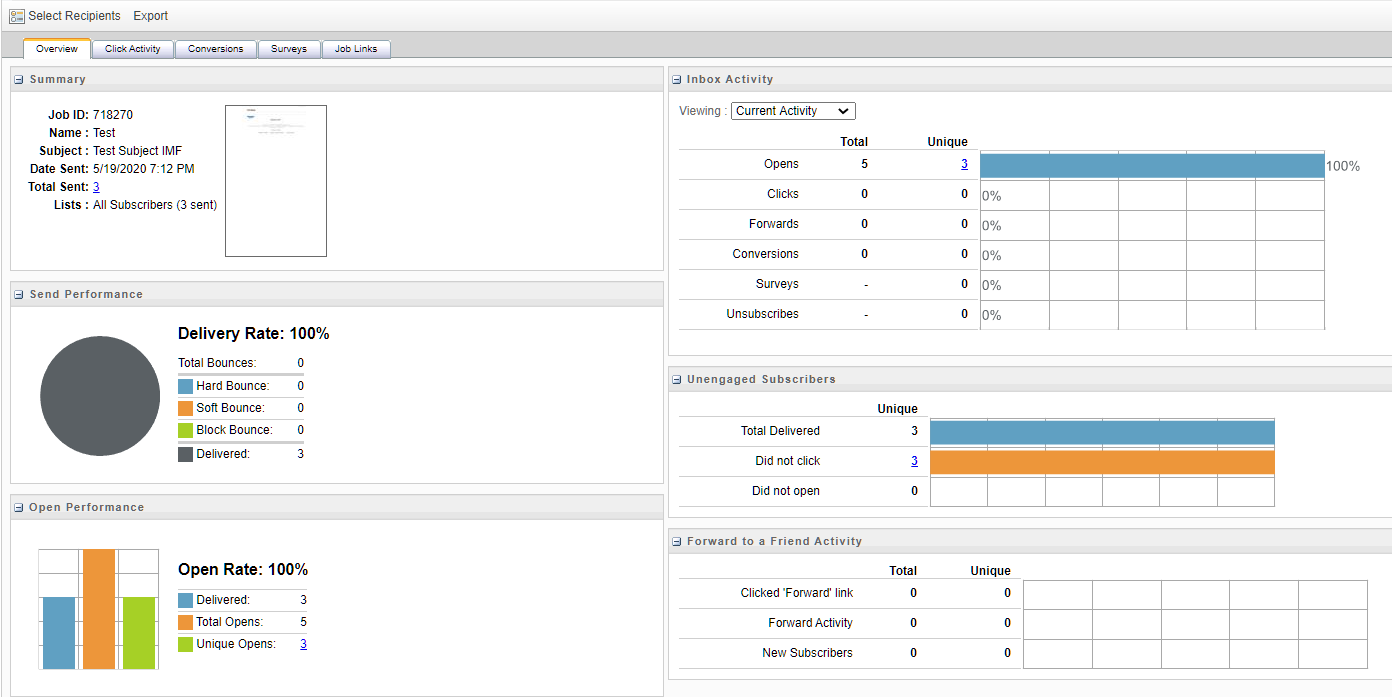Collapse the Send Performance panel

tap(19, 295)
